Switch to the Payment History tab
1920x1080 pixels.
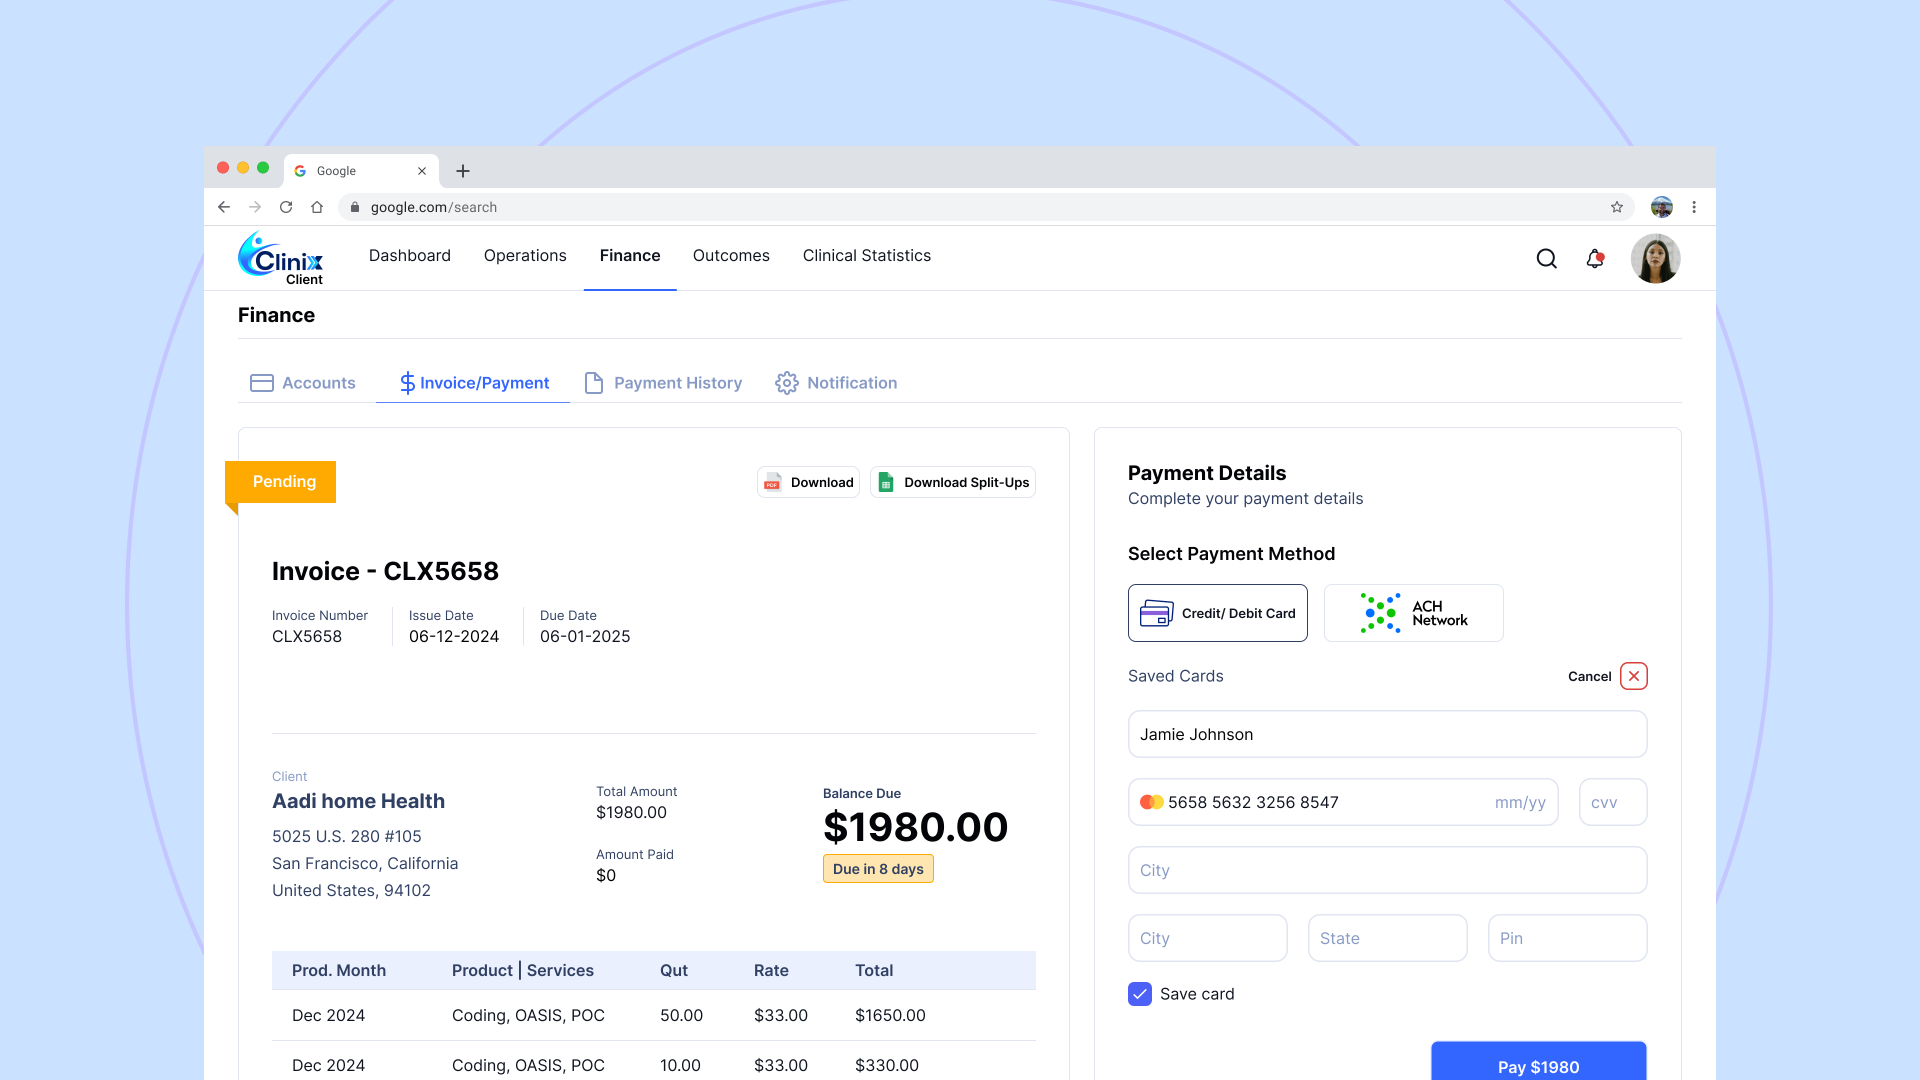pyautogui.click(x=663, y=383)
